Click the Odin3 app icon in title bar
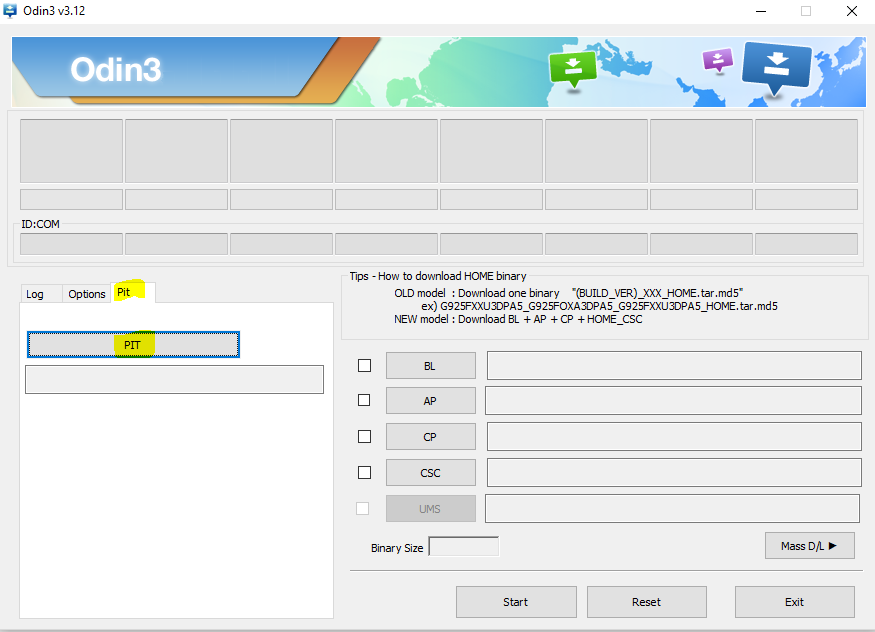 click(x=11, y=11)
